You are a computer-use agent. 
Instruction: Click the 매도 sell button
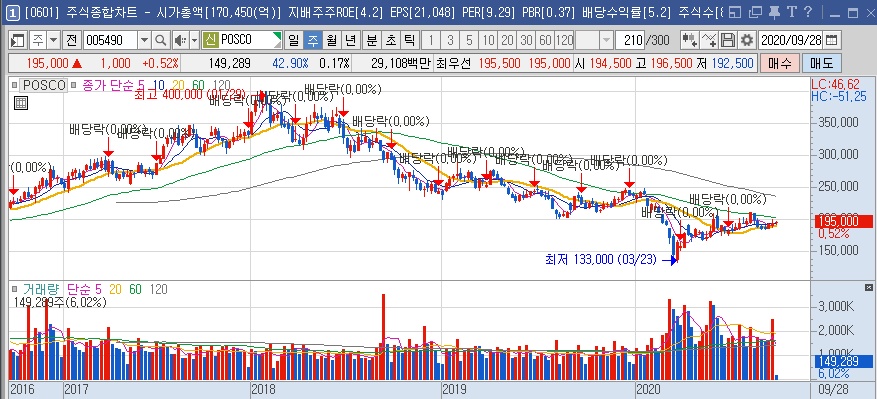click(822, 63)
